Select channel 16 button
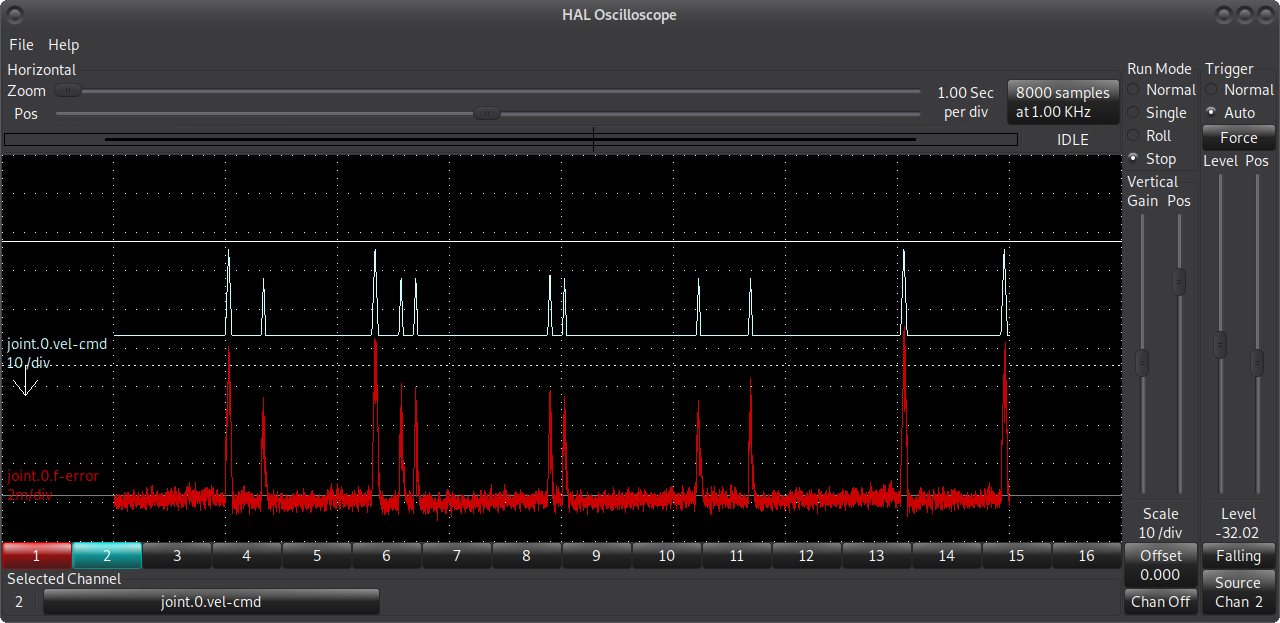This screenshot has height=623, width=1280. [x=1087, y=555]
